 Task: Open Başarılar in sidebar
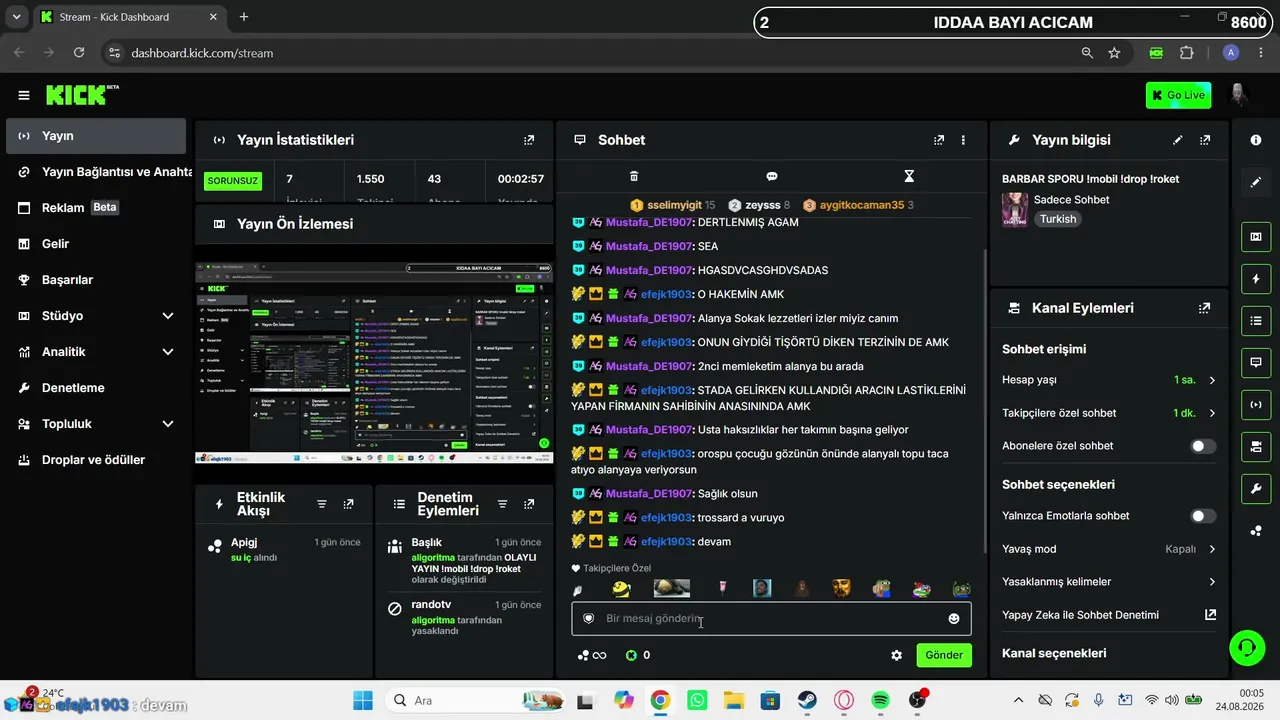[96, 280]
